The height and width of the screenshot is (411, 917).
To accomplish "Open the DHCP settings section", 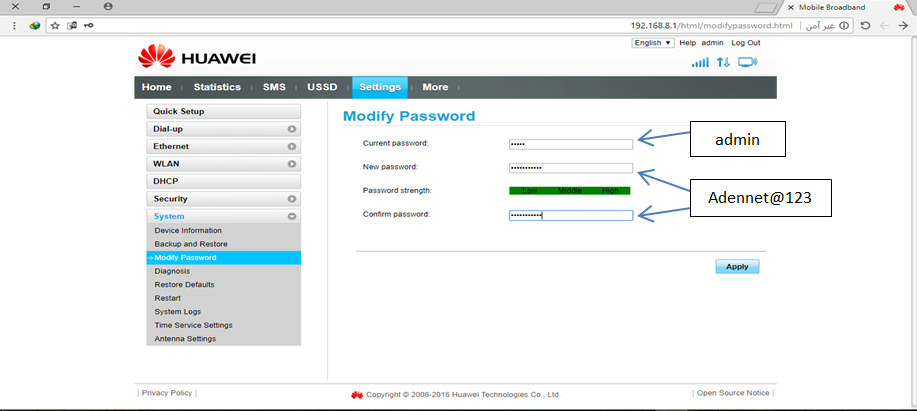I will [x=223, y=182].
